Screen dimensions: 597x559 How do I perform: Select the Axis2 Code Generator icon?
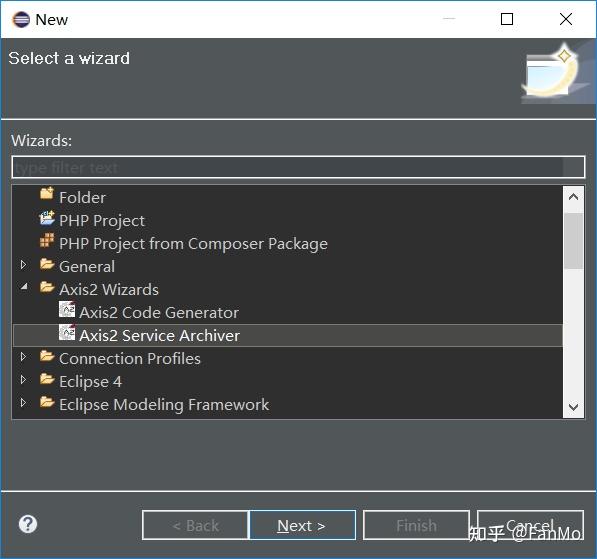tap(67, 310)
